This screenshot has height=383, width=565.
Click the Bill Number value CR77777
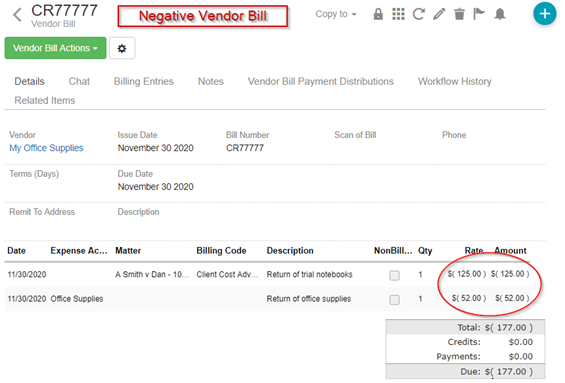point(245,148)
